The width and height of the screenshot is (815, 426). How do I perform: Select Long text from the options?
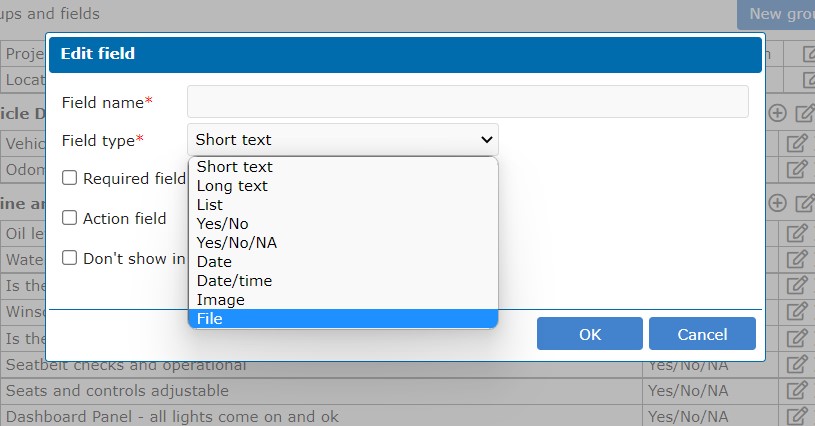[x=232, y=186]
